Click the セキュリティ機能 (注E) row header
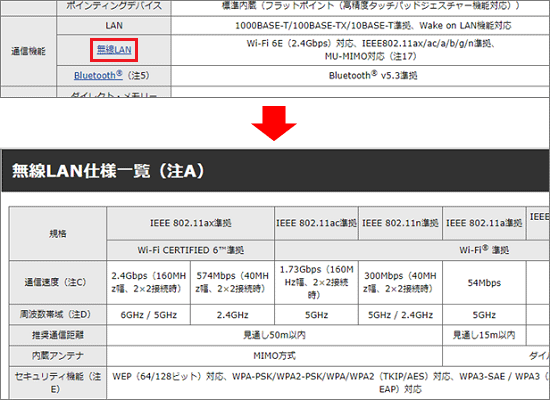 coord(58,383)
